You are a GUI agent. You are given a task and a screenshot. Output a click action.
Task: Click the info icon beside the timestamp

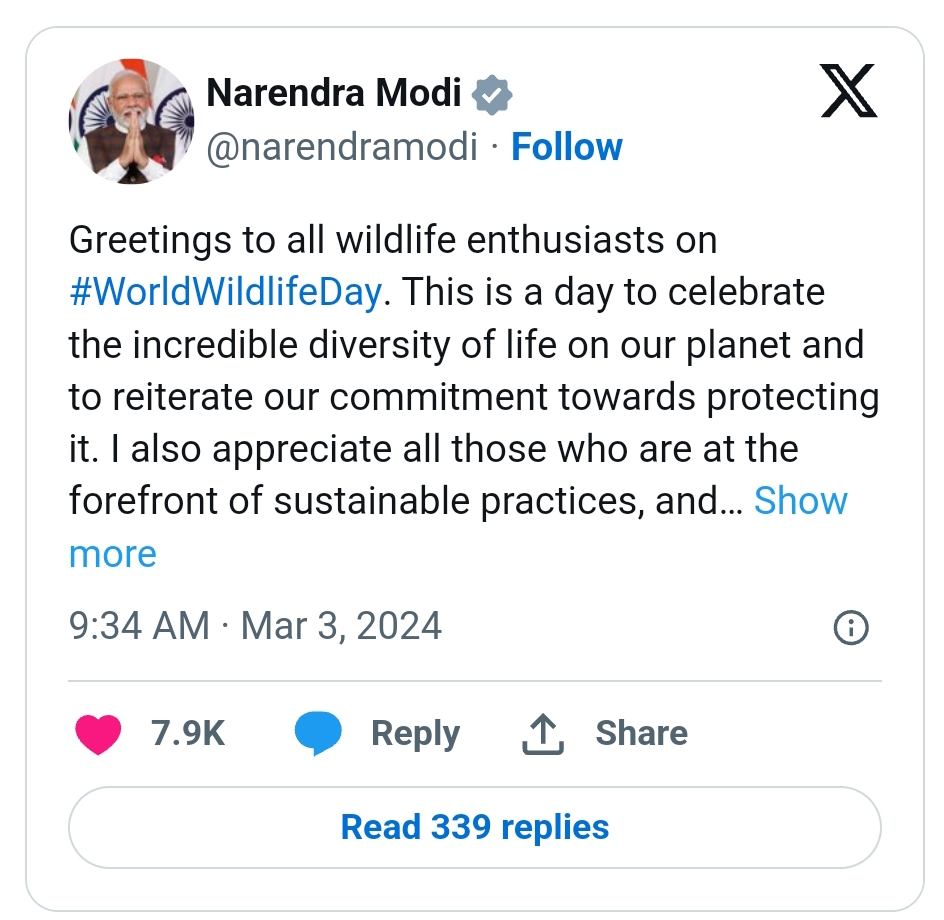850,627
